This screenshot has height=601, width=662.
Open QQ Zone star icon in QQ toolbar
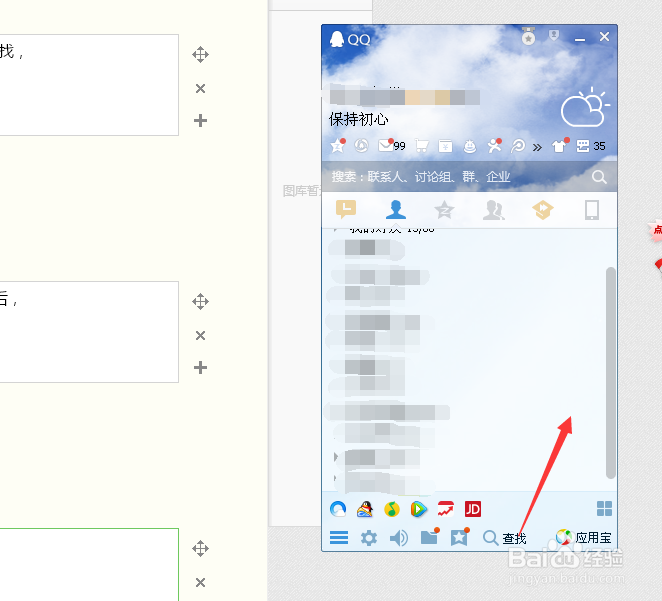pos(337,146)
